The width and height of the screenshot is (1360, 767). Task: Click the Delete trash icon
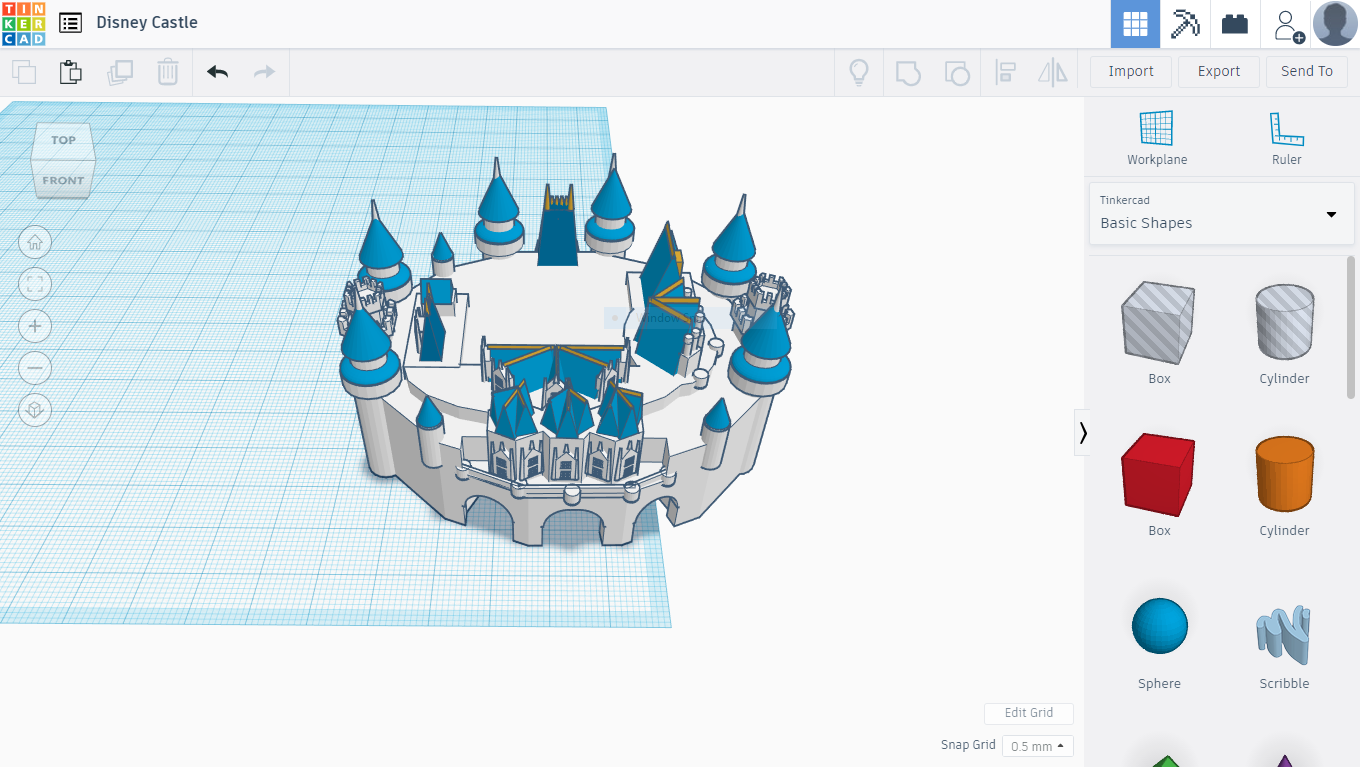168,72
